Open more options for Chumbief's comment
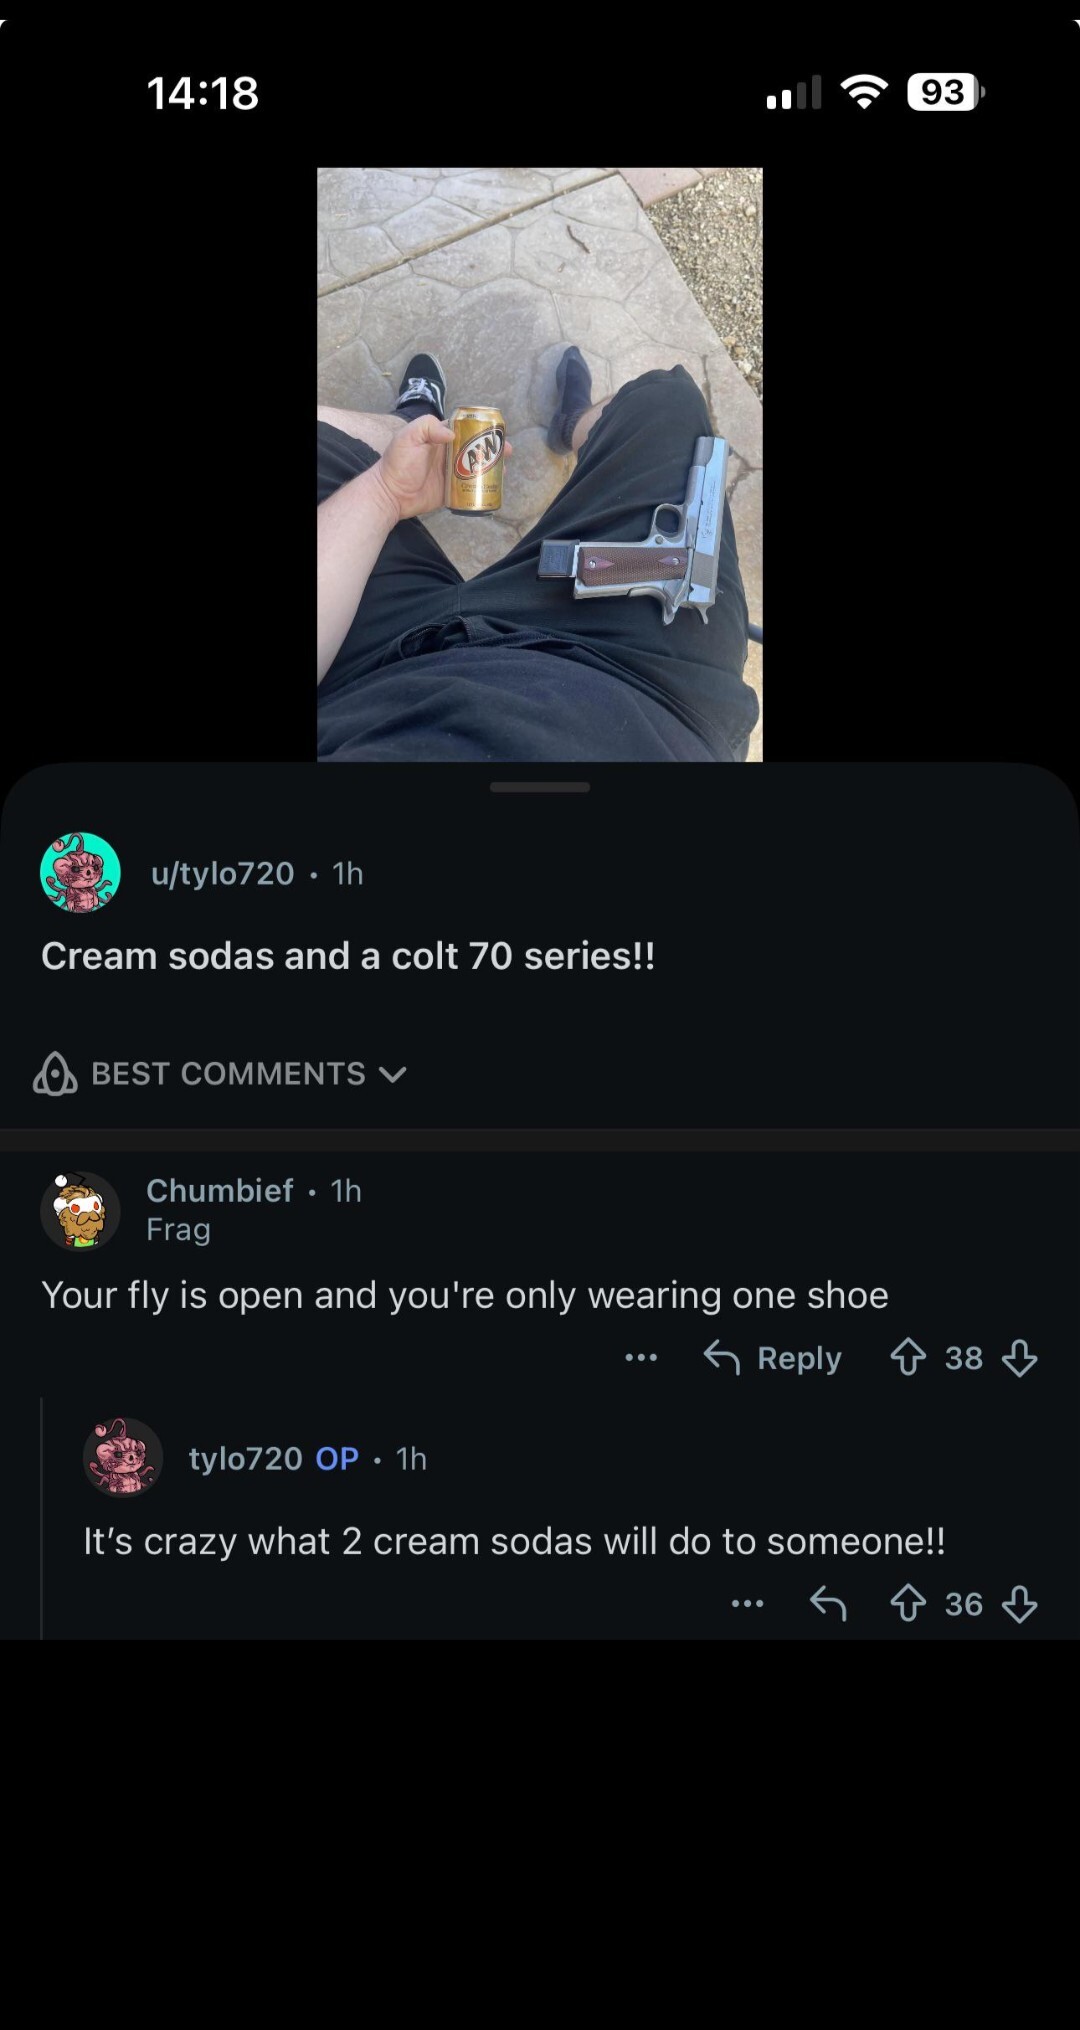Screen dimensions: 1080x2030 (x=641, y=1357)
